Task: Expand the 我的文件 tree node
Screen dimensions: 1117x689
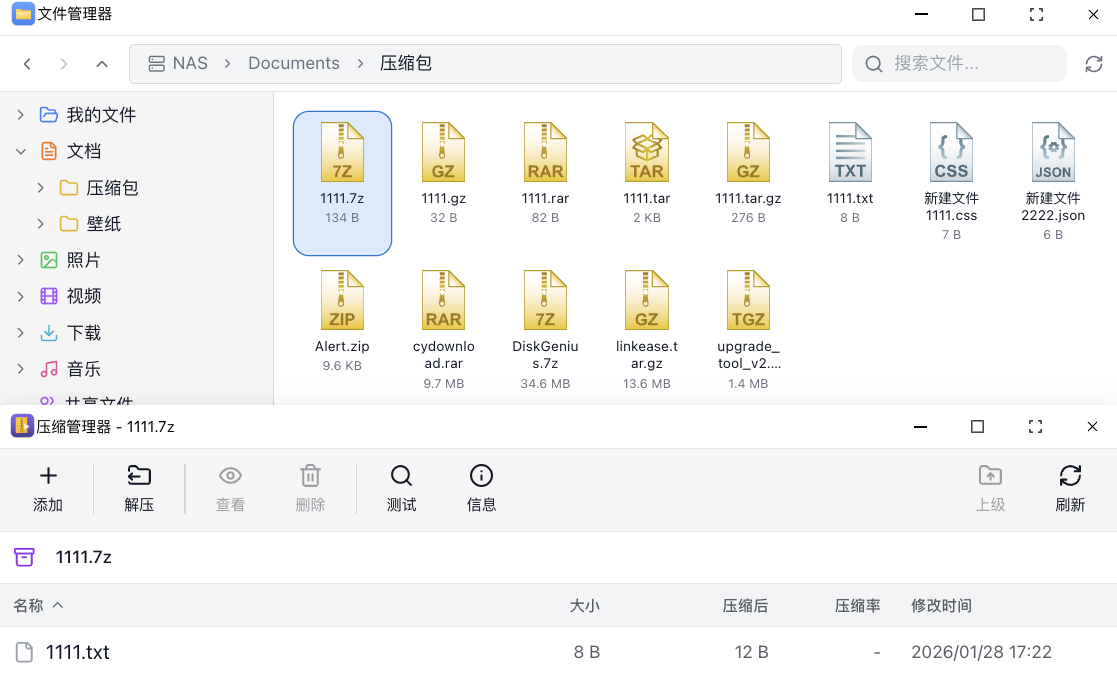Action: coord(21,115)
